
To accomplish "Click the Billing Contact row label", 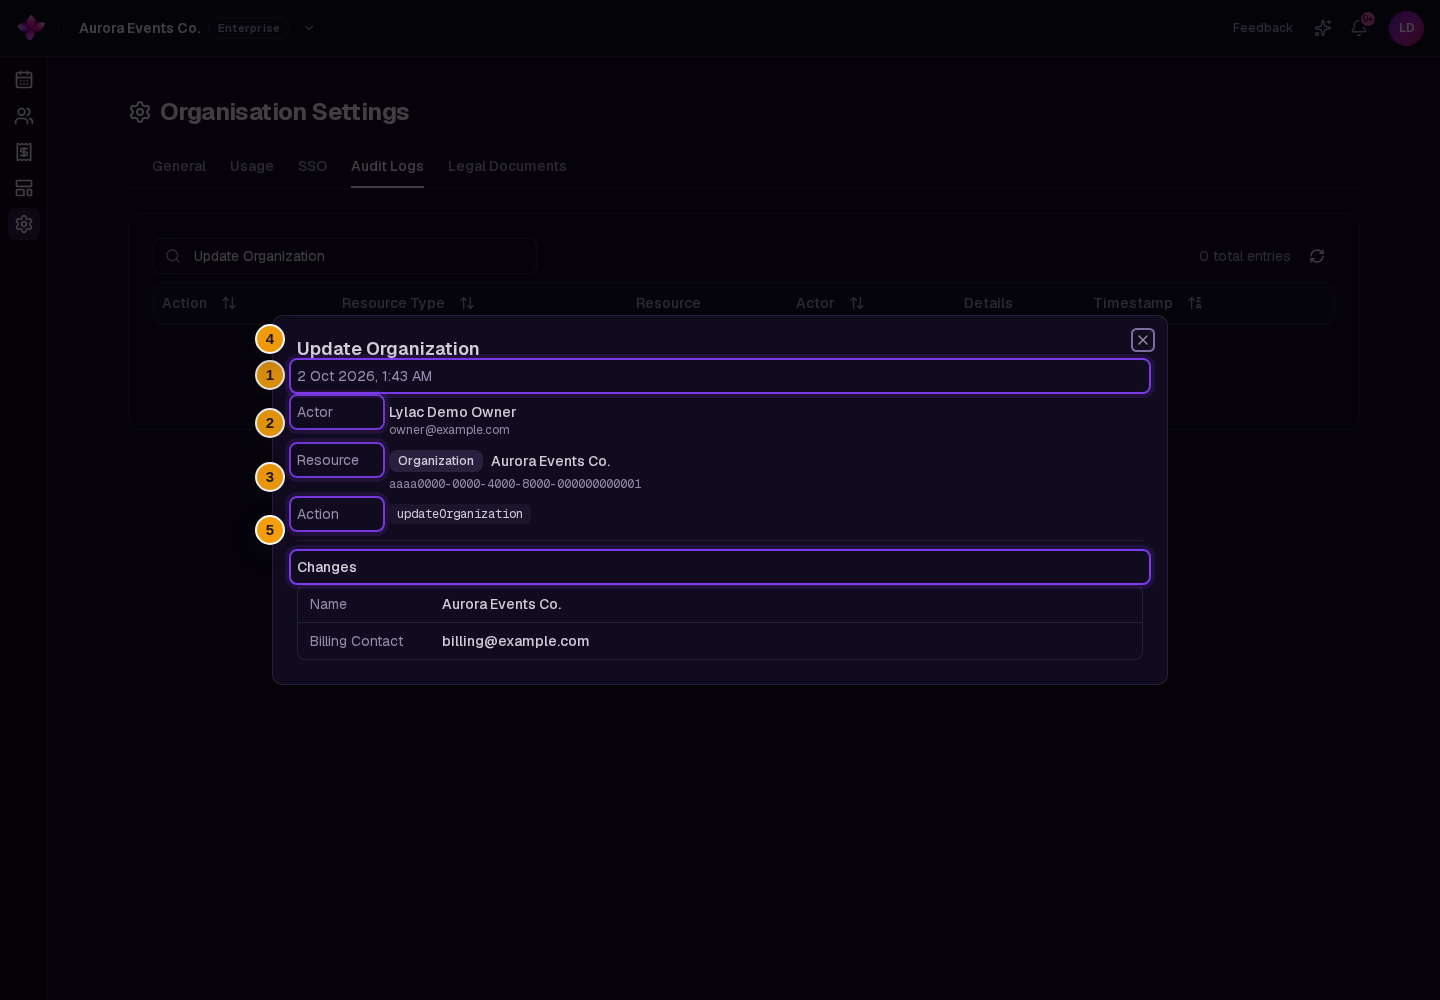I will pyautogui.click(x=356, y=641).
